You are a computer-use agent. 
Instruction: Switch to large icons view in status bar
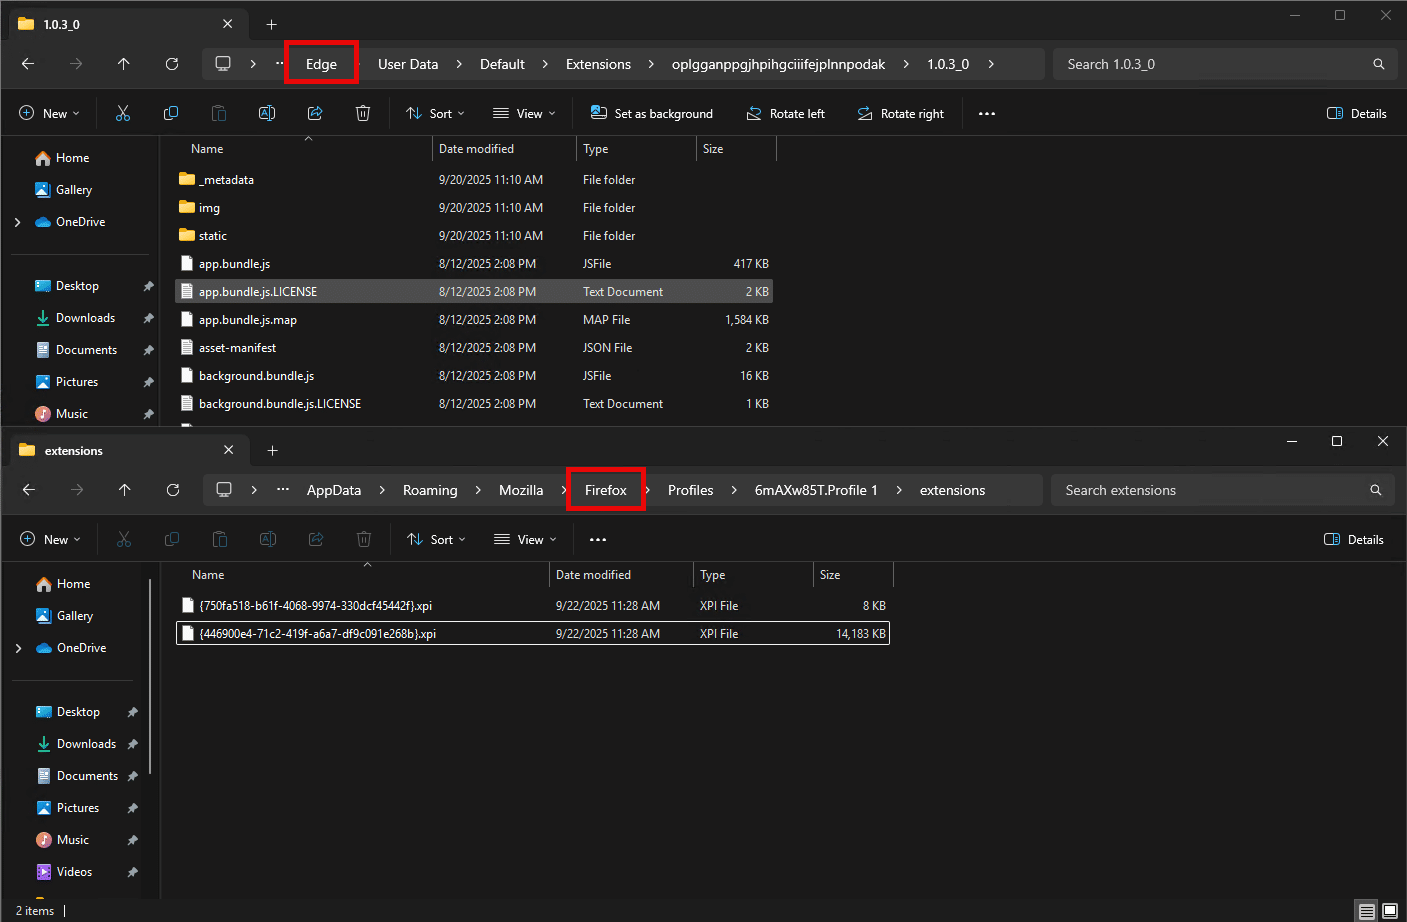tap(1390, 911)
